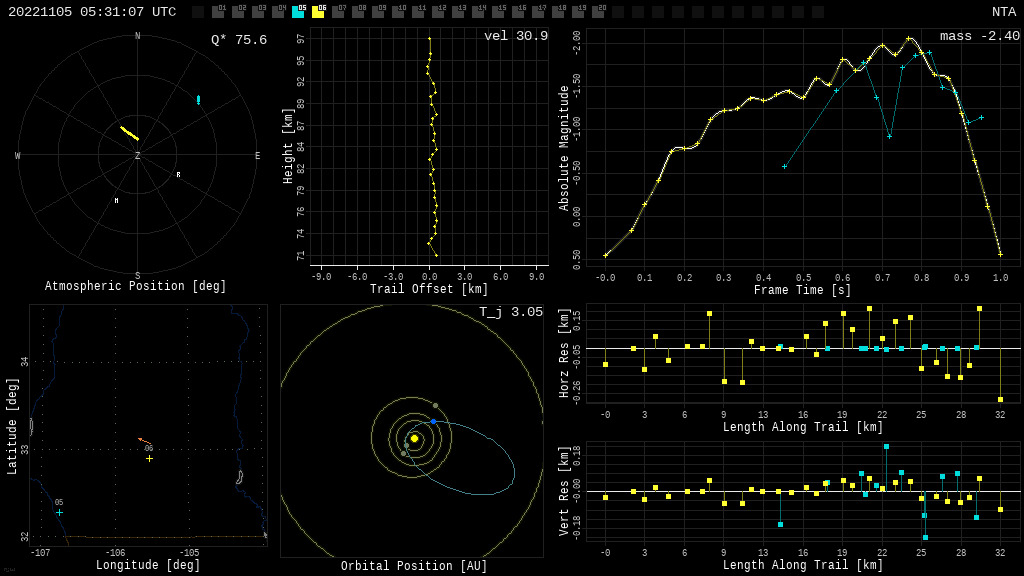Click the orange ground track arrow on map
The height and width of the screenshot is (576, 1024).
point(144,440)
